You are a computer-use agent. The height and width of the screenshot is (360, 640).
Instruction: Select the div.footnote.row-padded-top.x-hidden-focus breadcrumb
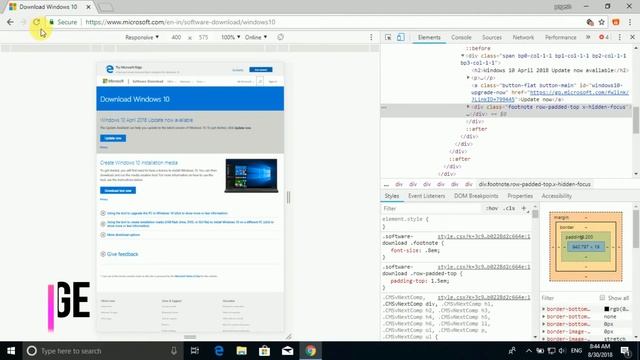point(535,184)
